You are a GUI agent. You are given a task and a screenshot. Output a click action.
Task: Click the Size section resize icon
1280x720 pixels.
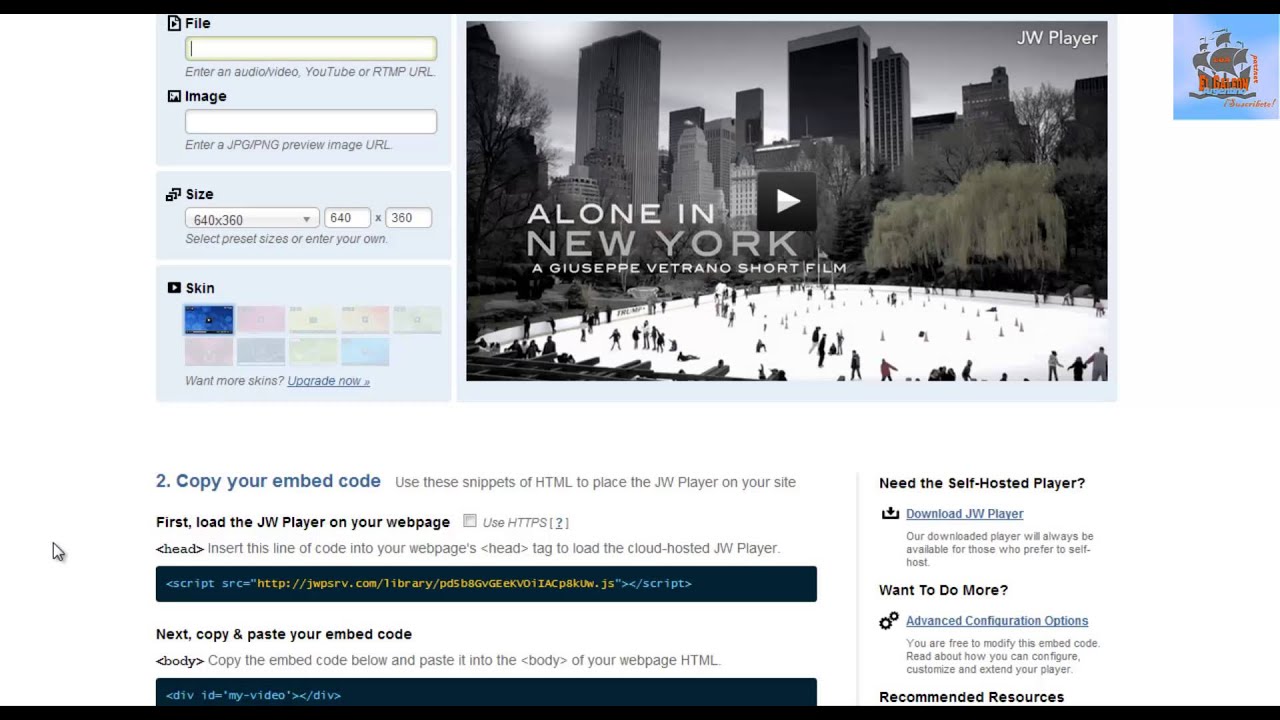tap(174, 194)
